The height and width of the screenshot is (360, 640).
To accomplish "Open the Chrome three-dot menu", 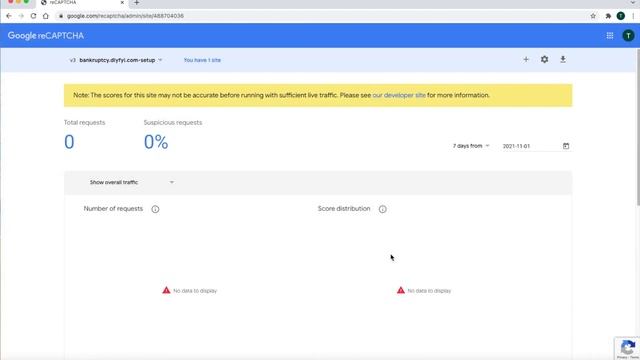I will (633, 16).
